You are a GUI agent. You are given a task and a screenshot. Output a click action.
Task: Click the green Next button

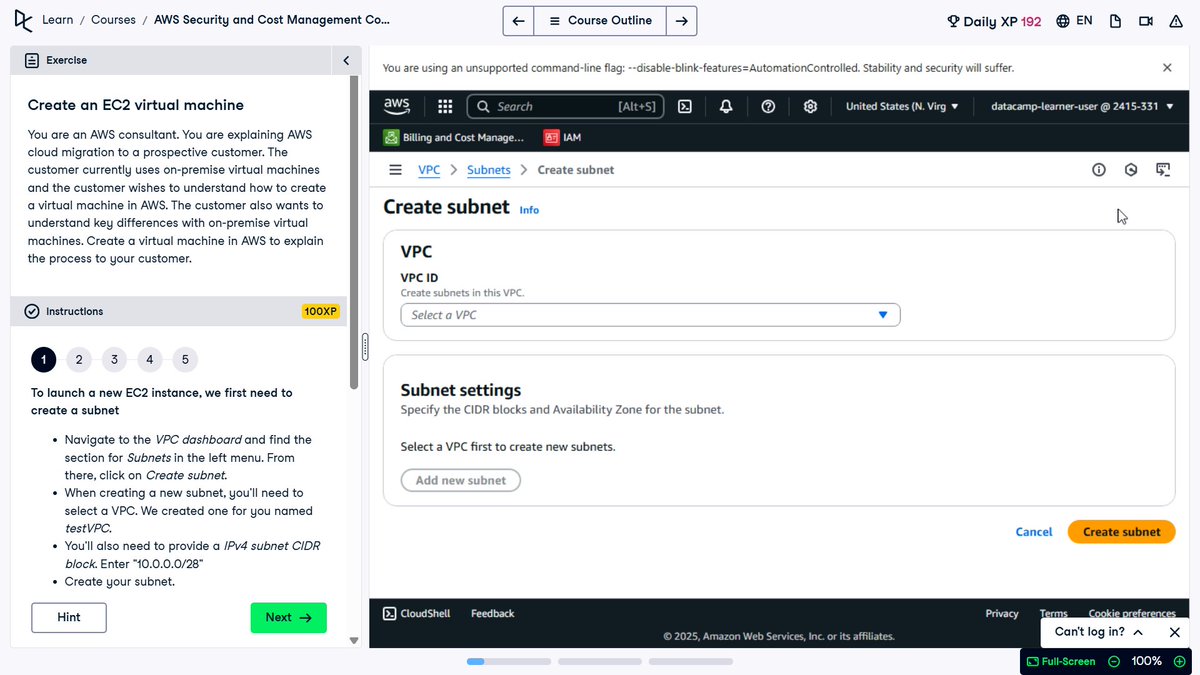pos(288,618)
